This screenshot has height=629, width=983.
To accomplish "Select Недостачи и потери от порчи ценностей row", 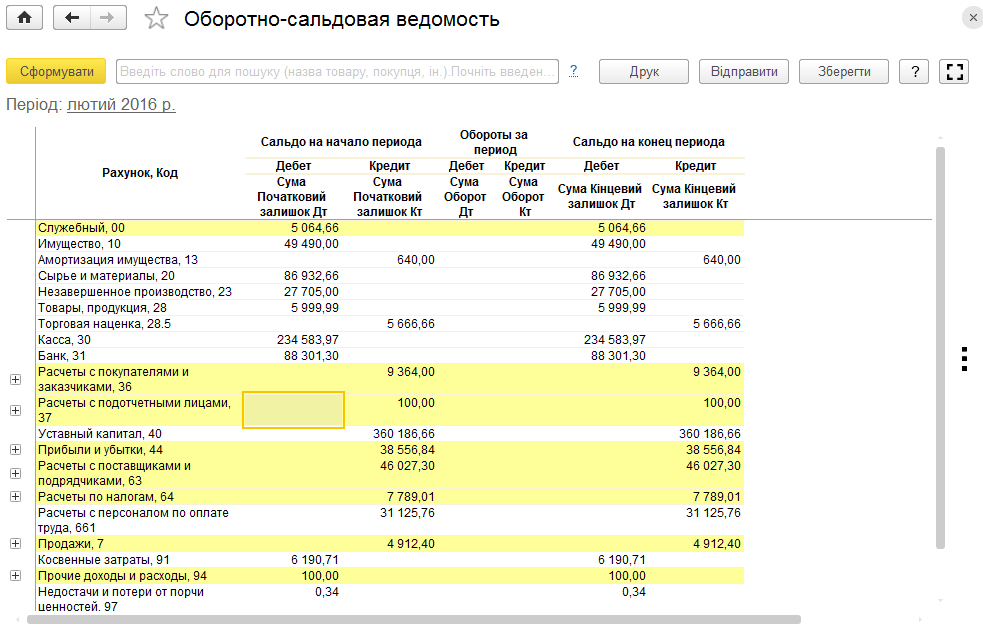I will tap(390, 599).
